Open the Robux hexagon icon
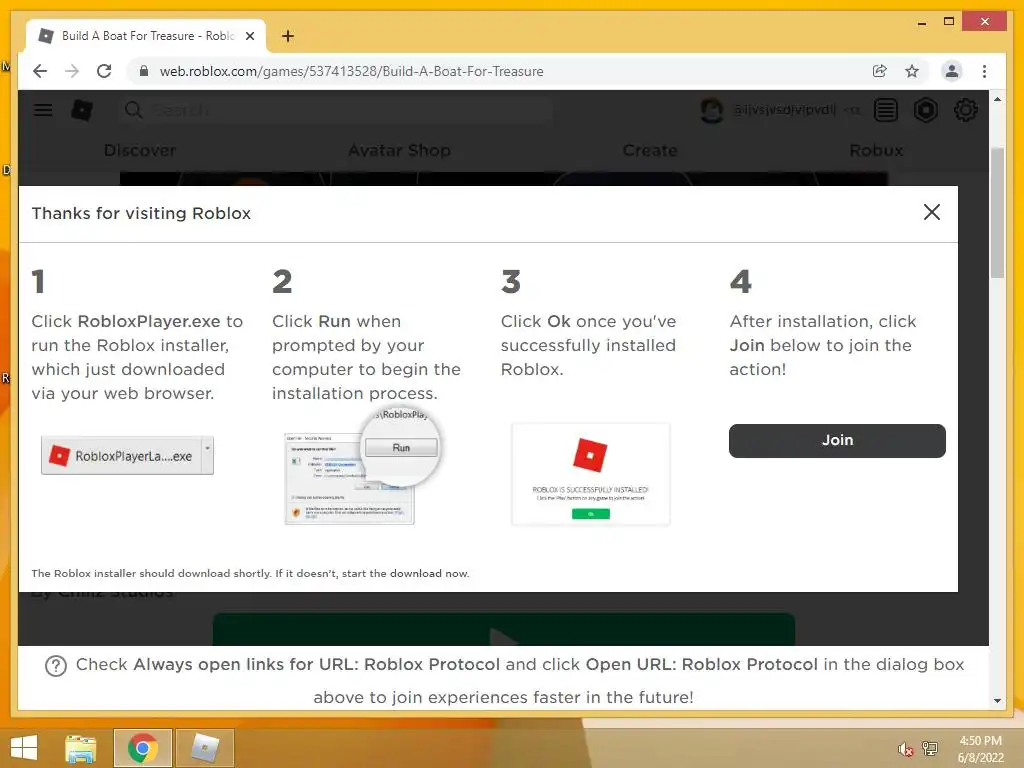This screenshot has height=768, width=1024. (925, 110)
